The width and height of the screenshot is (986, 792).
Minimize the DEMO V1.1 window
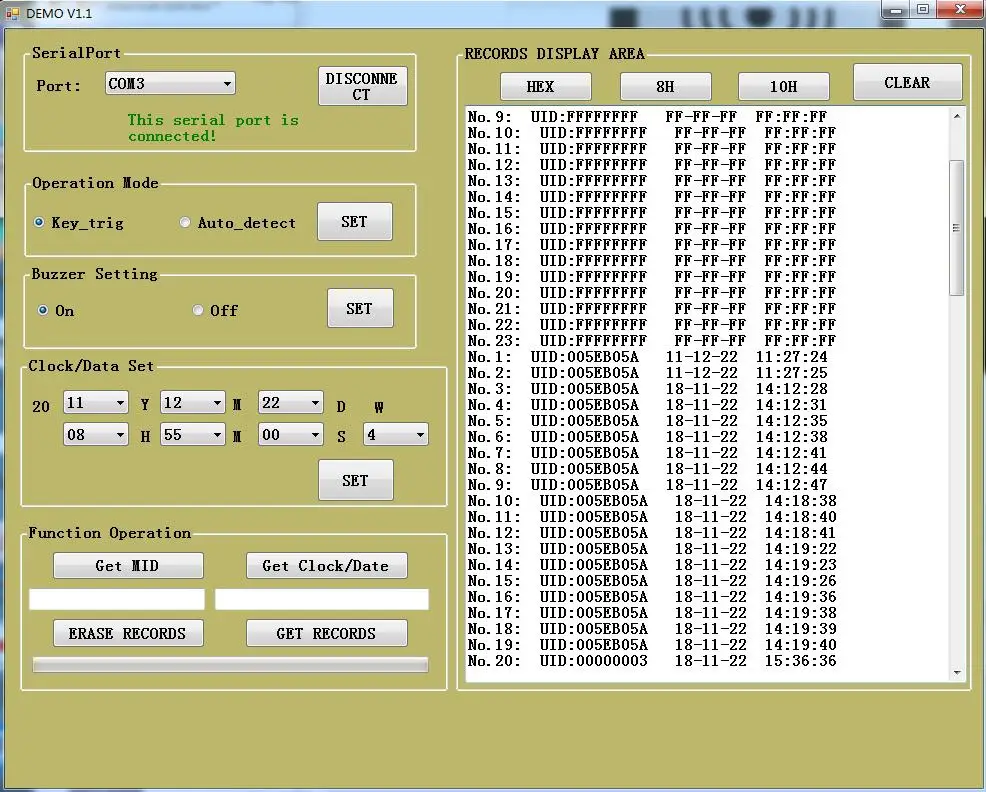[897, 10]
